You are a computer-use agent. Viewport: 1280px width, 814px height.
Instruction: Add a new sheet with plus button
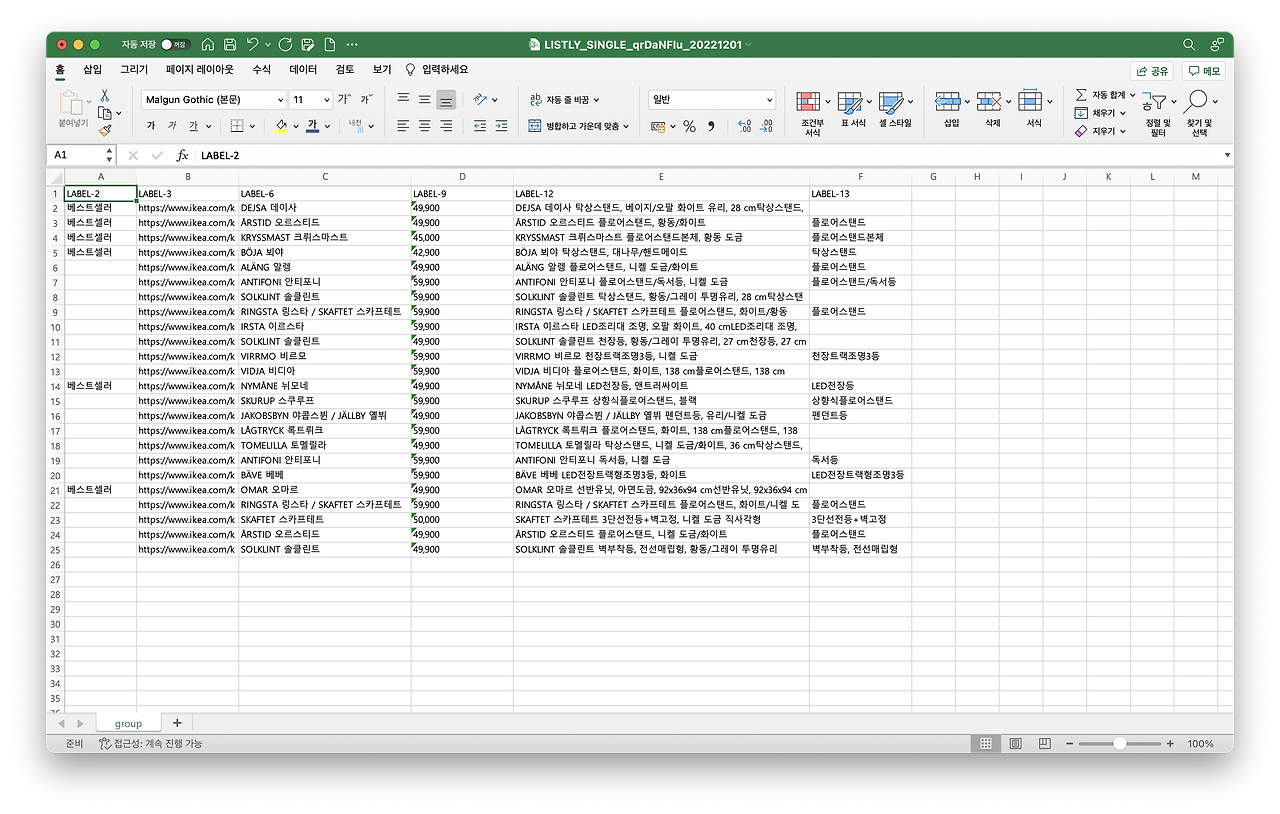point(177,722)
